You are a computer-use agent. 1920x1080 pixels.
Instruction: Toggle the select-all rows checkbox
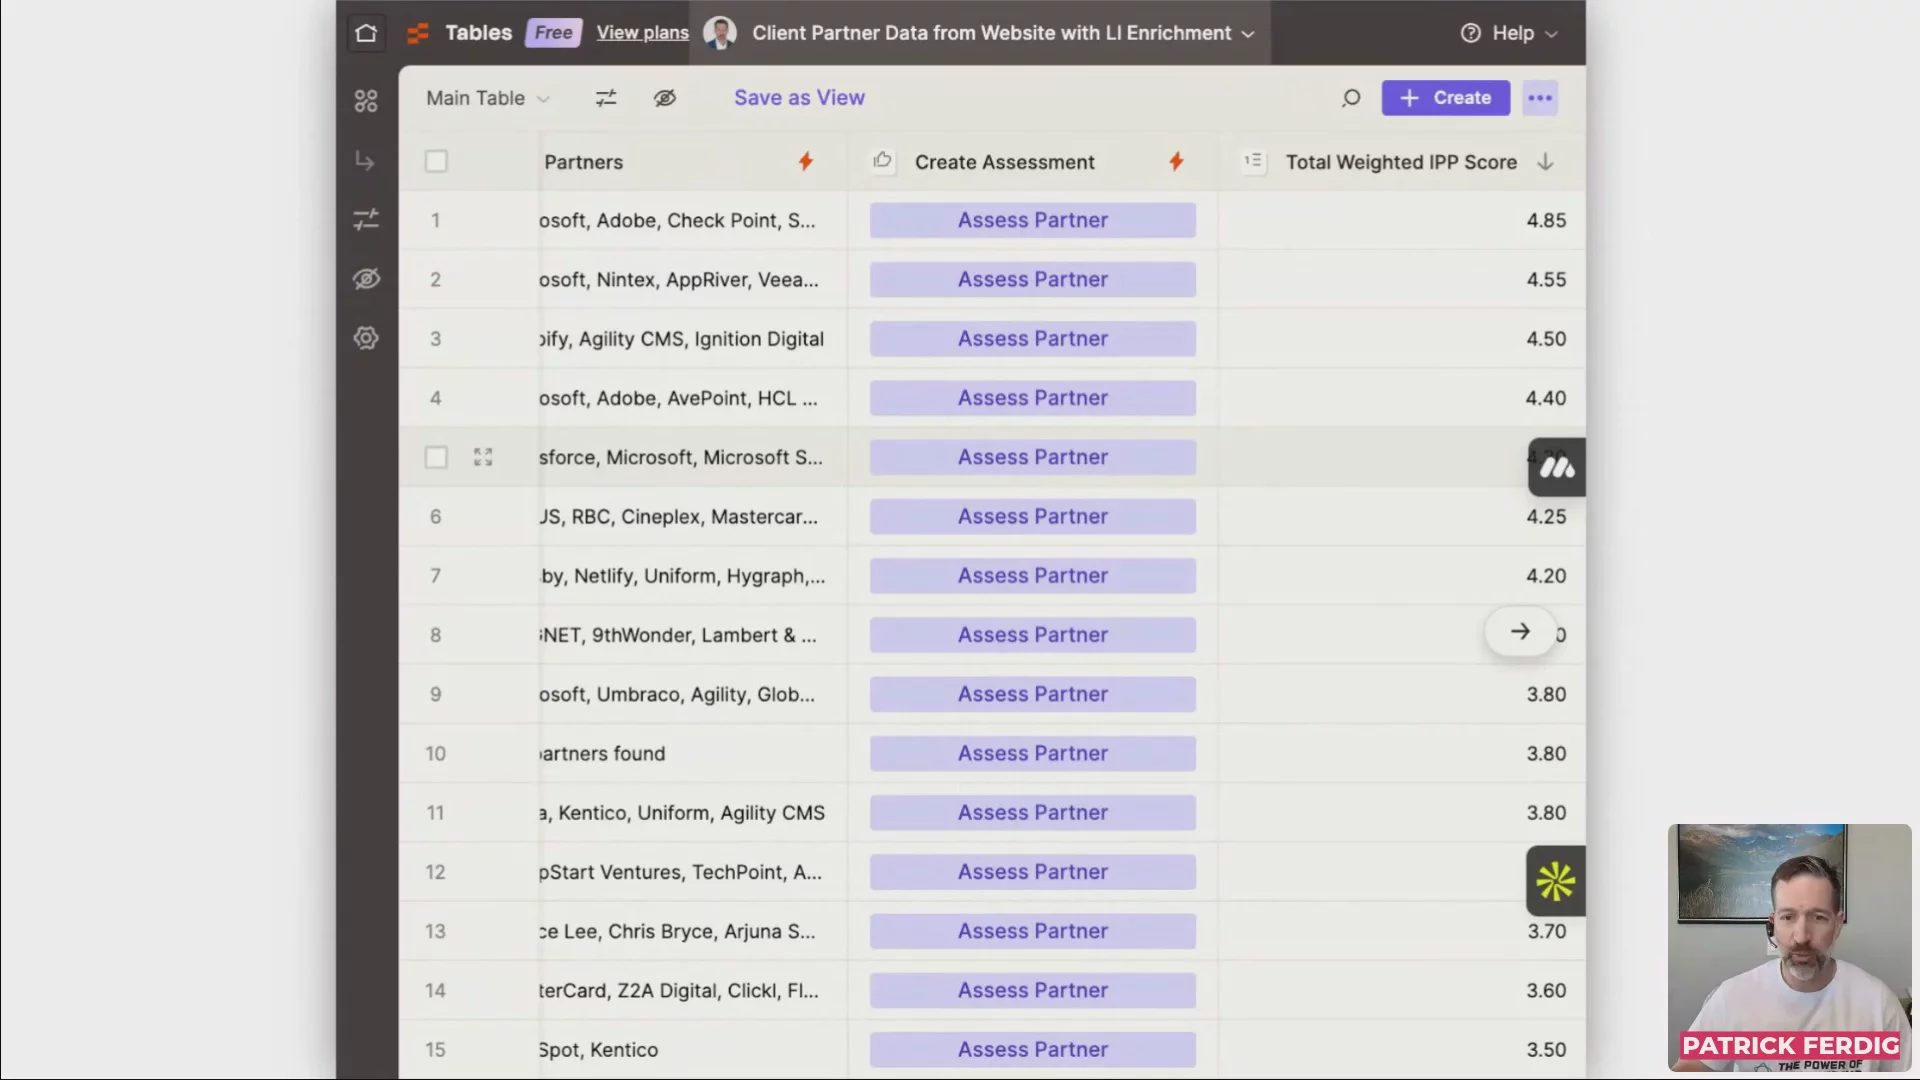tap(436, 161)
